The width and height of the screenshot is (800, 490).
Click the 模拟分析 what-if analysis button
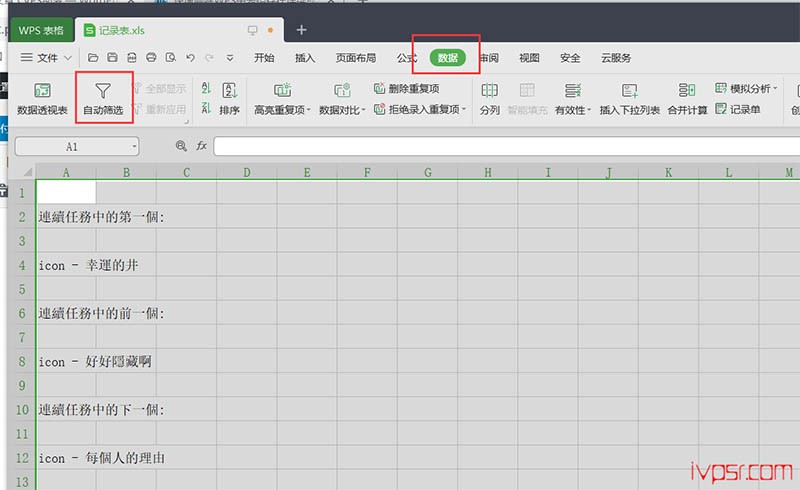point(746,88)
